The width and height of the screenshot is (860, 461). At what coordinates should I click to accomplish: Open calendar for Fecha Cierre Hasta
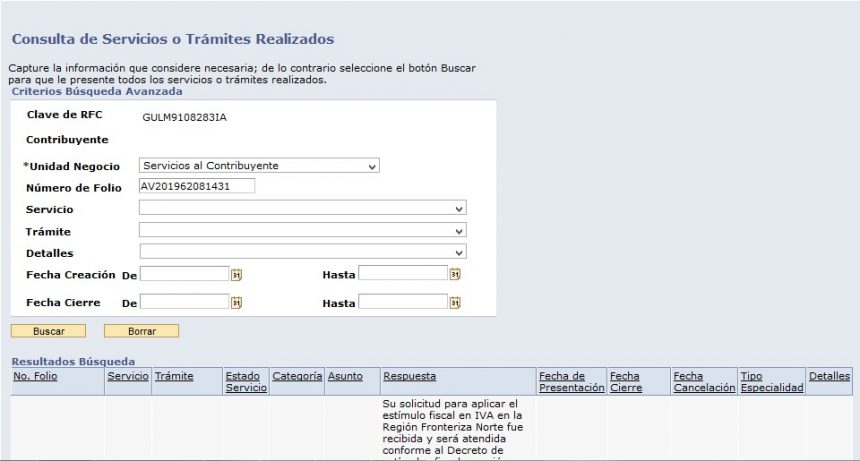(x=455, y=302)
